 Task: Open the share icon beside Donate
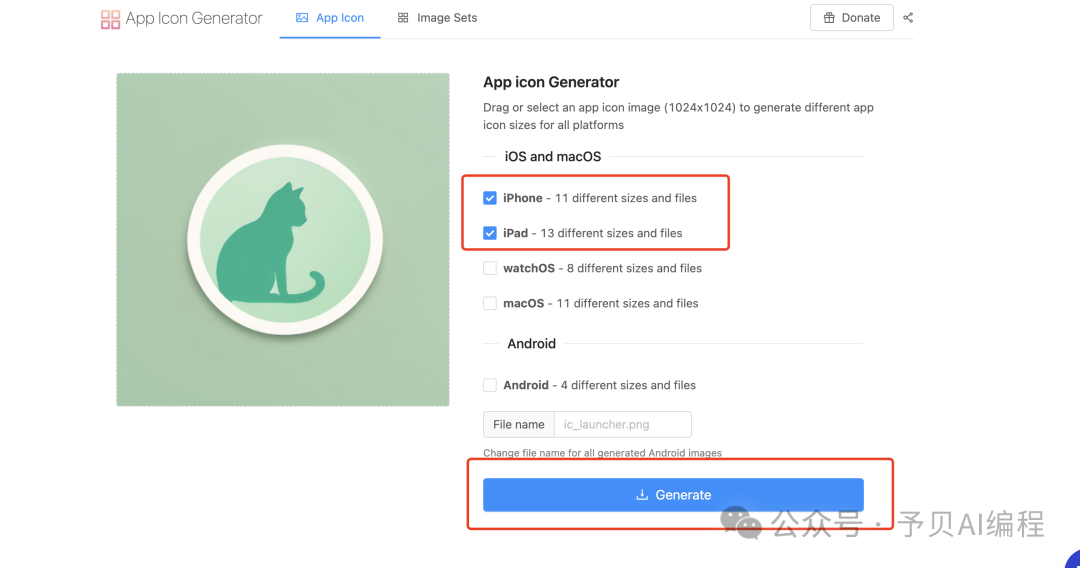(x=908, y=18)
